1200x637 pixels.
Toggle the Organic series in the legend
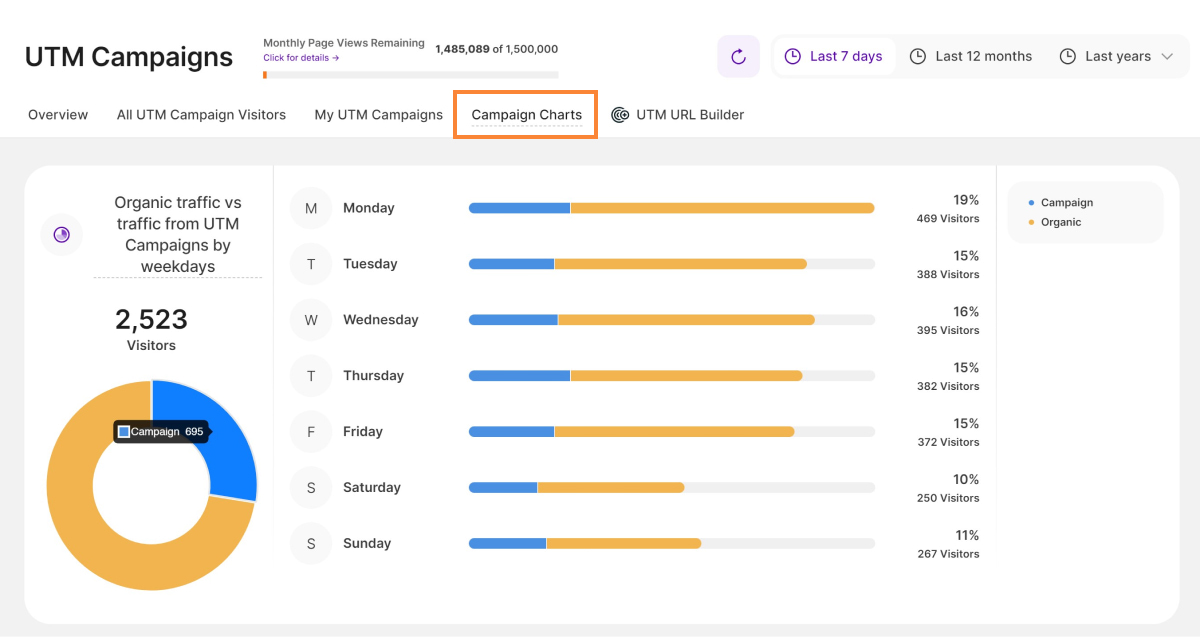point(1060,222)
